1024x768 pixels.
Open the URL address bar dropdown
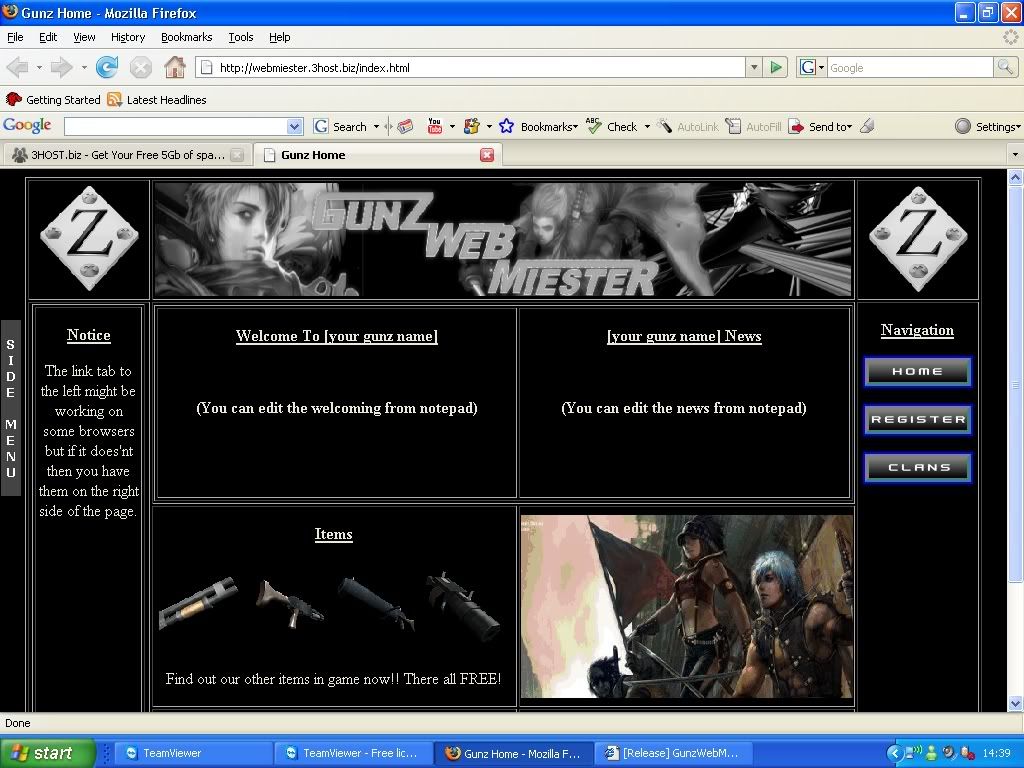pyautogui.click(x=754, y=68)
